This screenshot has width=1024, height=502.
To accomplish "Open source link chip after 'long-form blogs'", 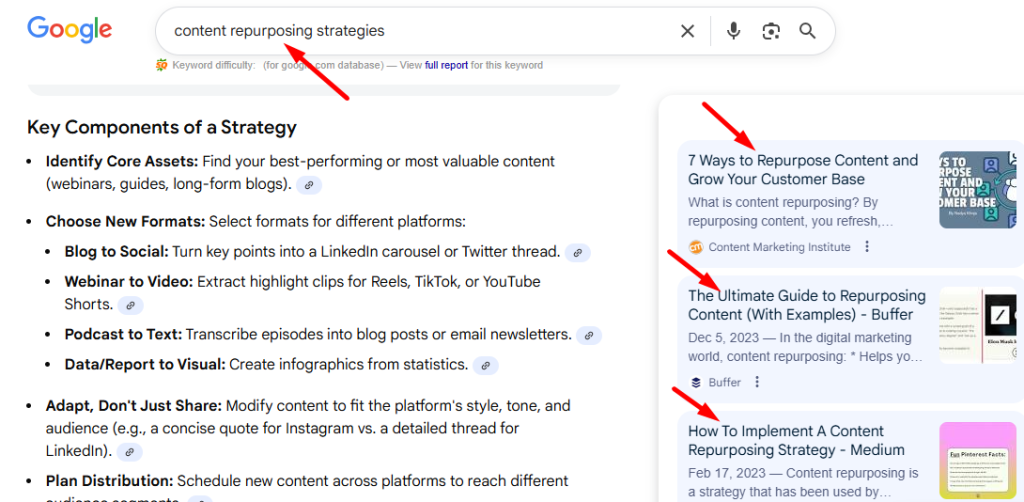I will (310, 185).
